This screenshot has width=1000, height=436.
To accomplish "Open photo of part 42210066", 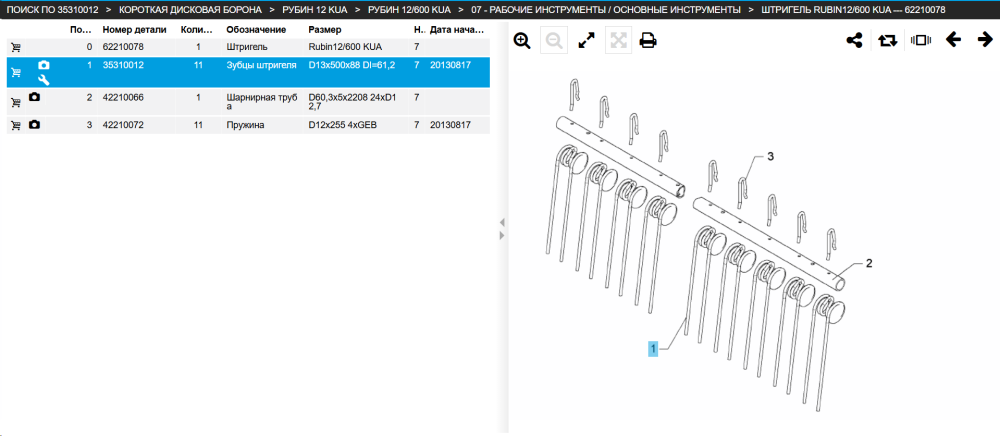I will point(34,97).
